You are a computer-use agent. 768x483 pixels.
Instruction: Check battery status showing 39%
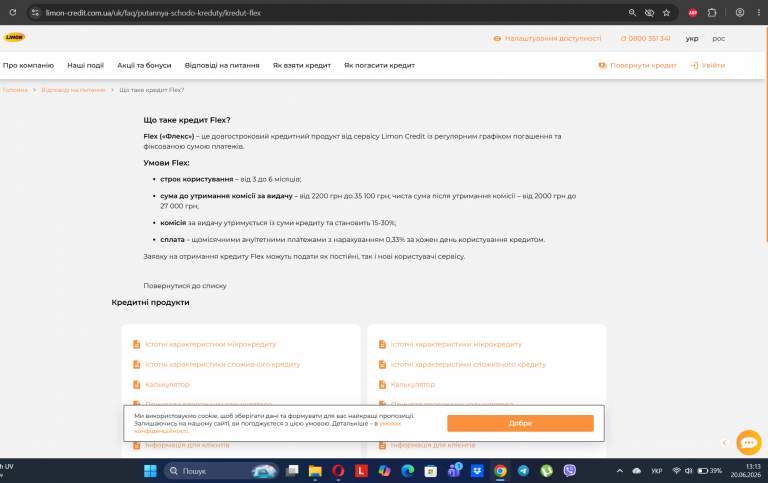709,471
